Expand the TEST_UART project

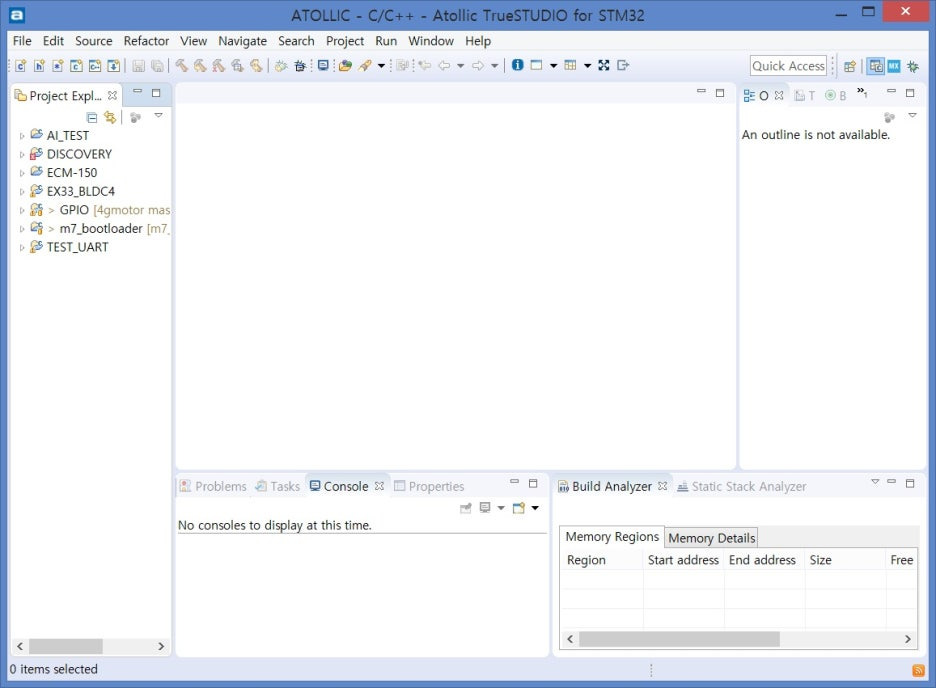click(x=22, y=247)
